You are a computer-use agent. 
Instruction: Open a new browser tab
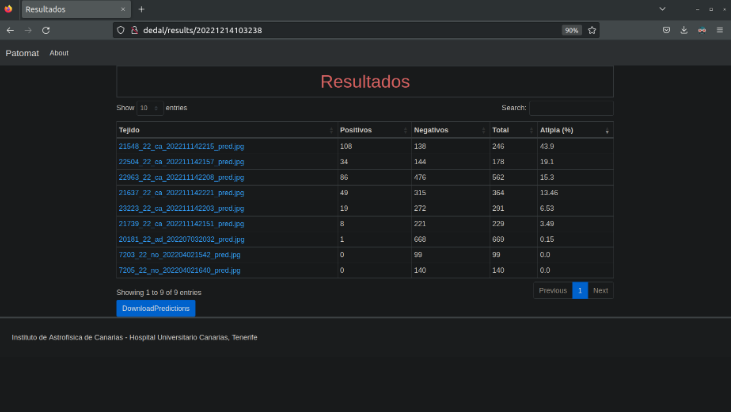(x=141, y=9)
